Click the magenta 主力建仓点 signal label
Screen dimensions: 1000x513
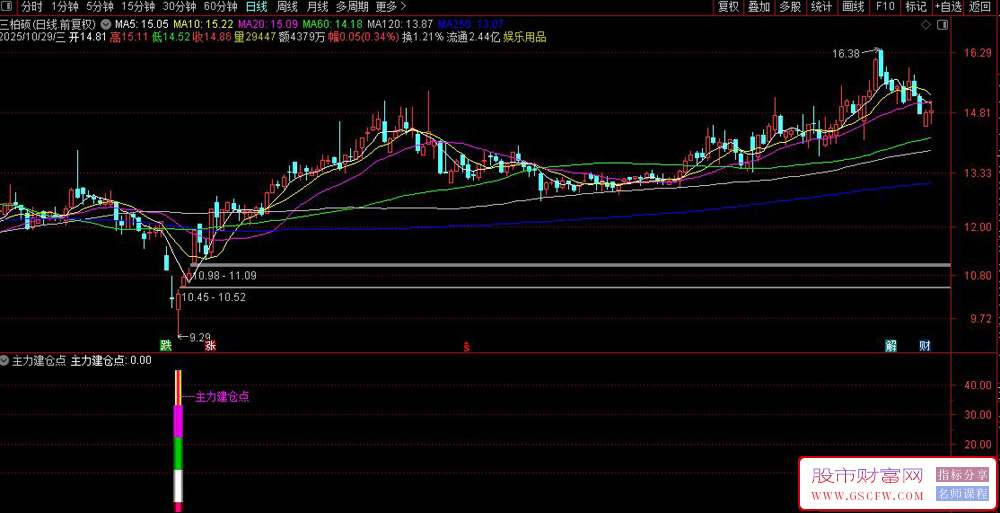(x=221, y=396)
